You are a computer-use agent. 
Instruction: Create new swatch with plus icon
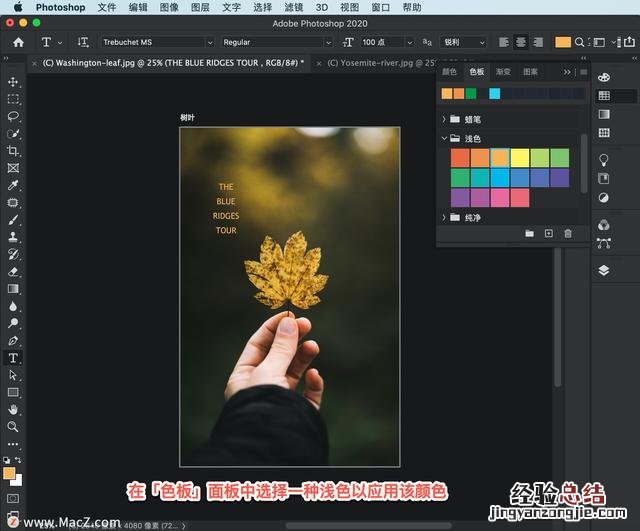(548, 233)
